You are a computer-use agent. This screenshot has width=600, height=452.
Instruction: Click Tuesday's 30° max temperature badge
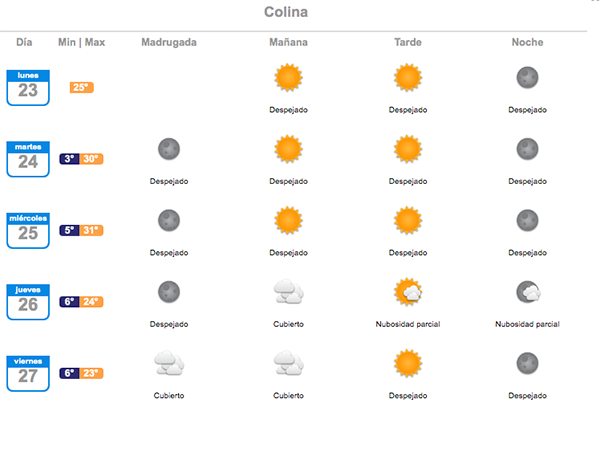click(x=92, y=159)
